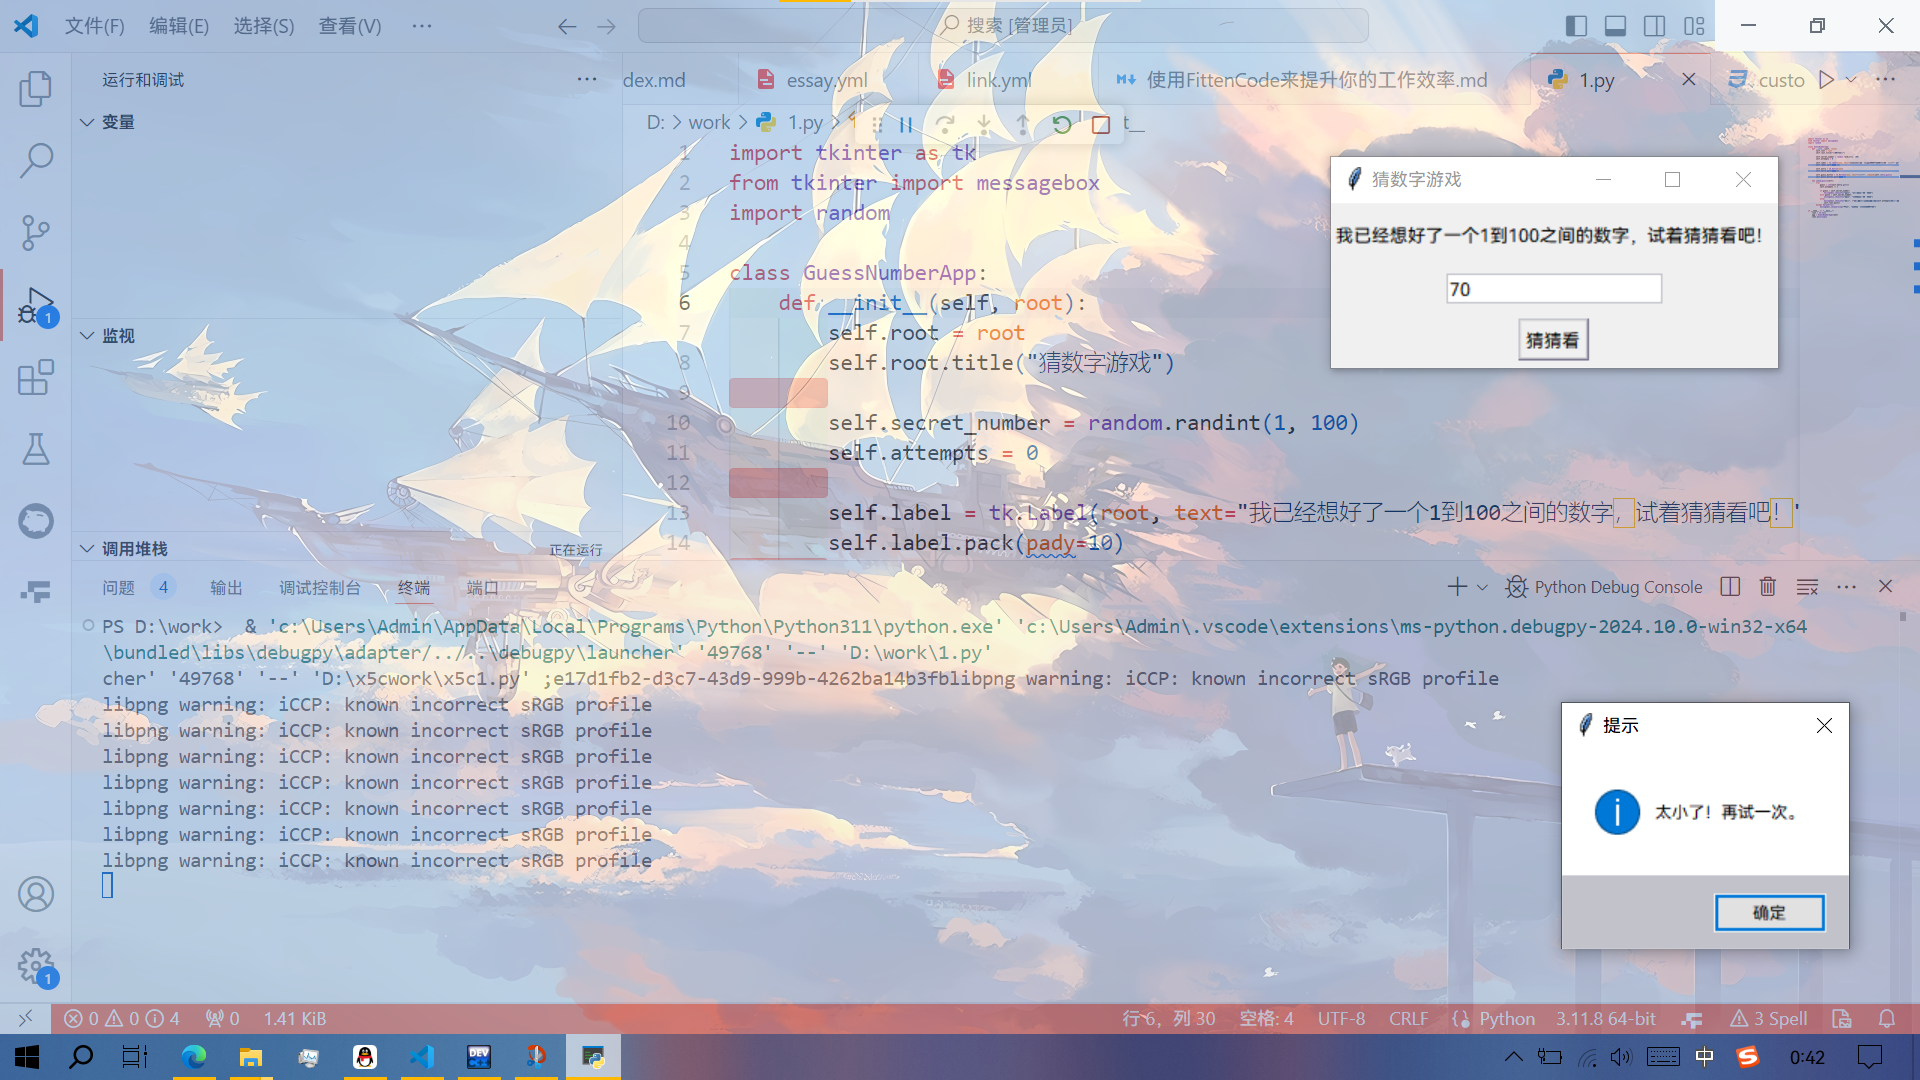Click the debug Step Into button

click(x=984, y=125)
